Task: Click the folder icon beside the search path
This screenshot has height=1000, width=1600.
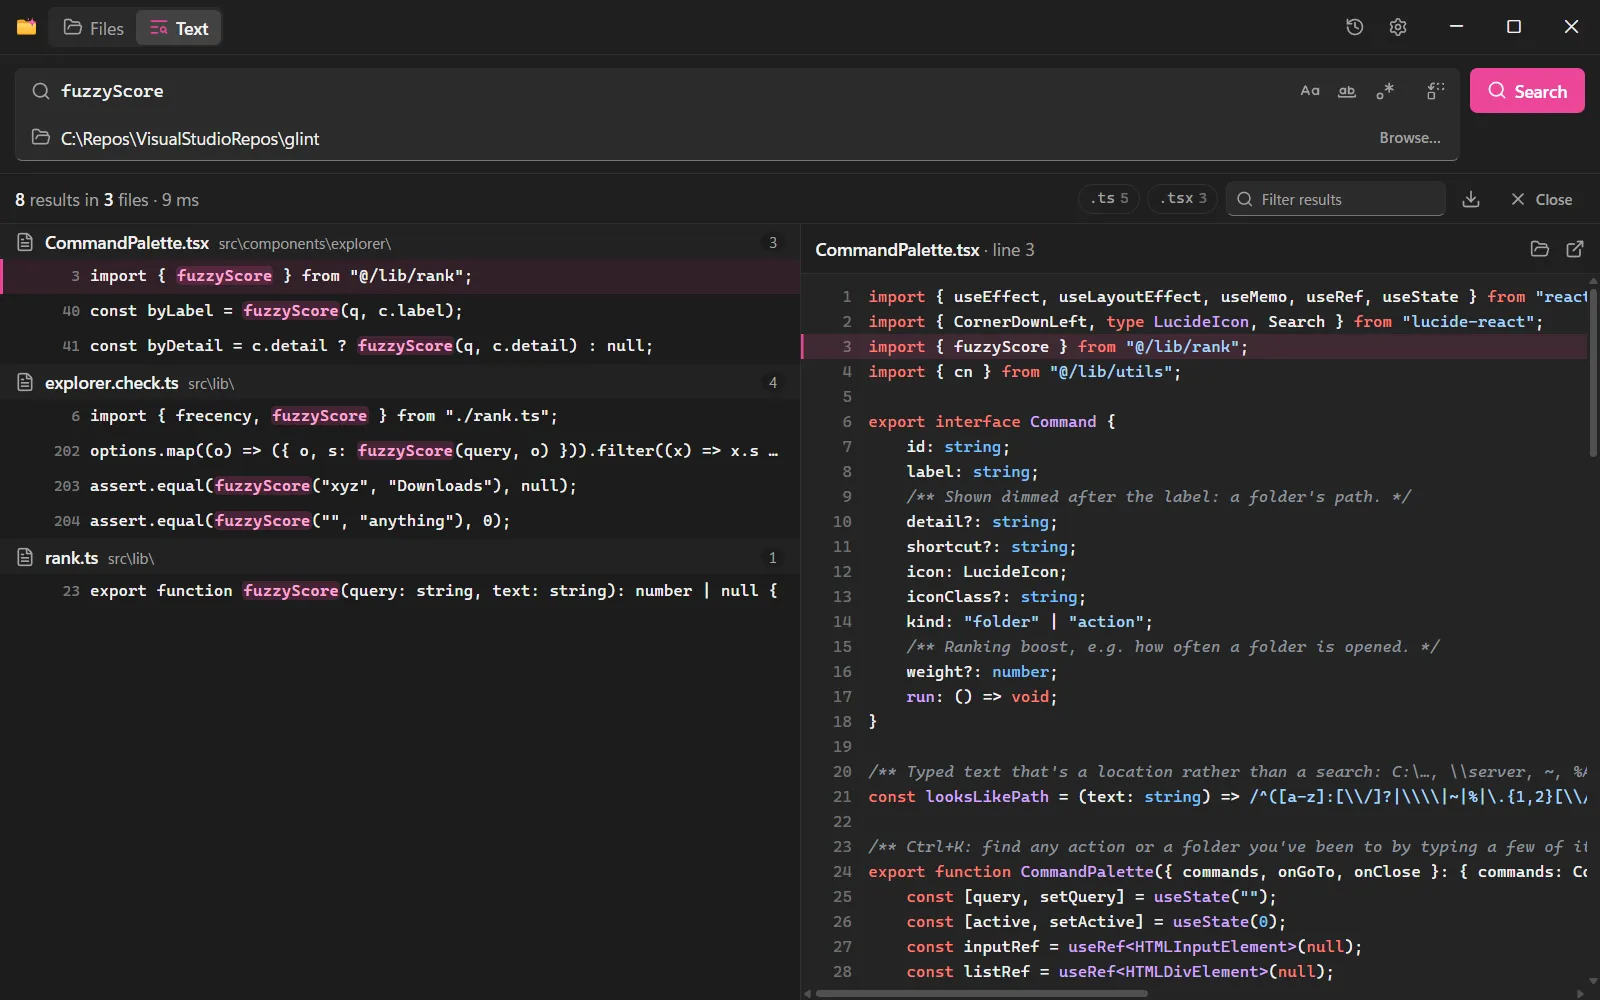Action: (41, 137)
